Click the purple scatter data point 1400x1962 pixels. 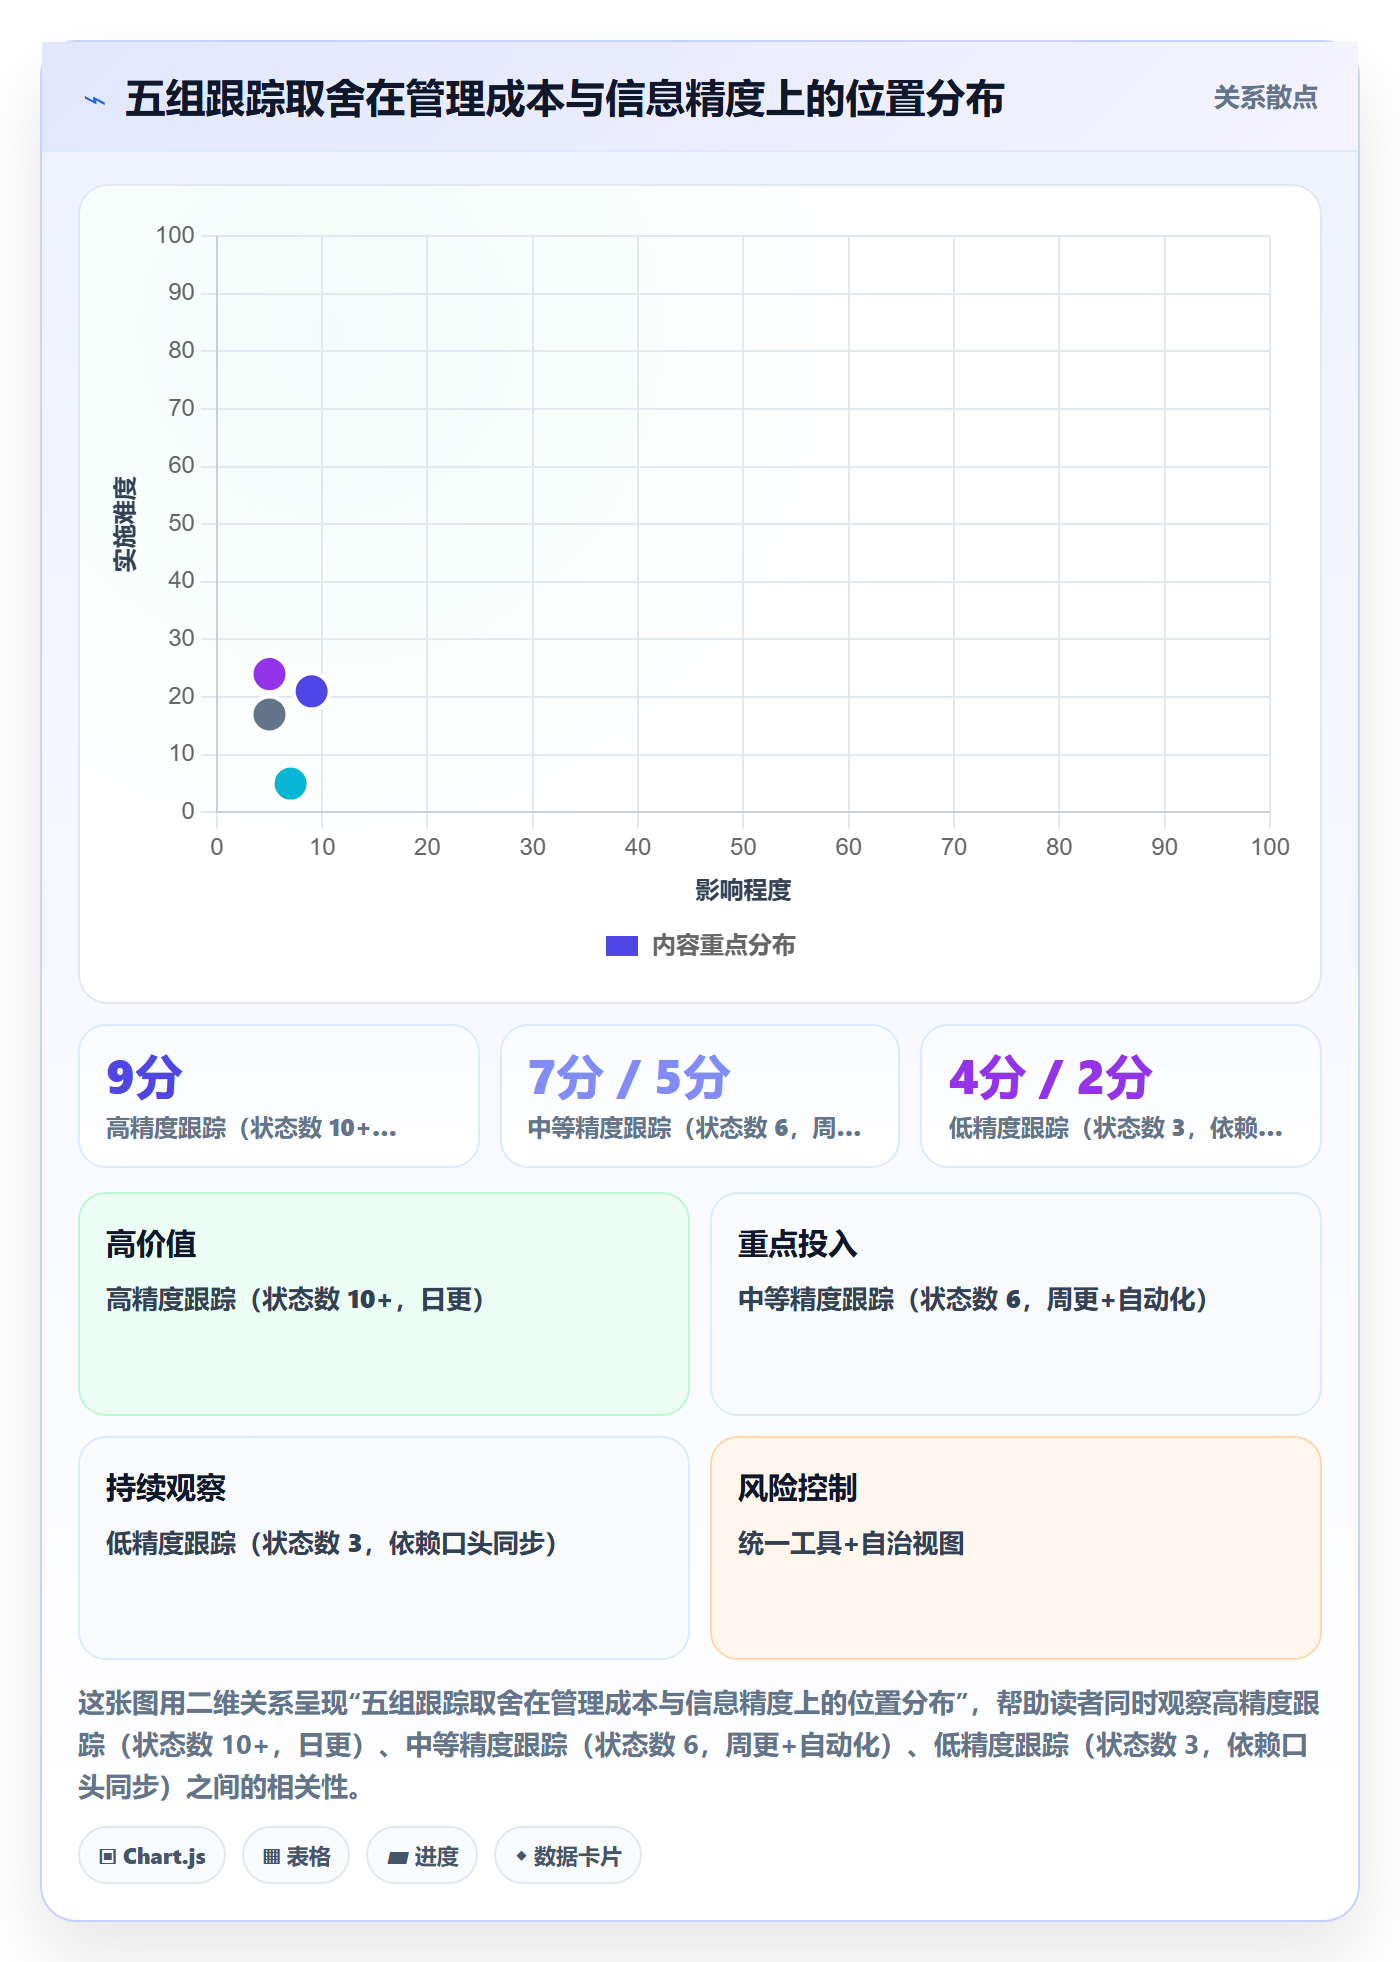tap(269, 674)
